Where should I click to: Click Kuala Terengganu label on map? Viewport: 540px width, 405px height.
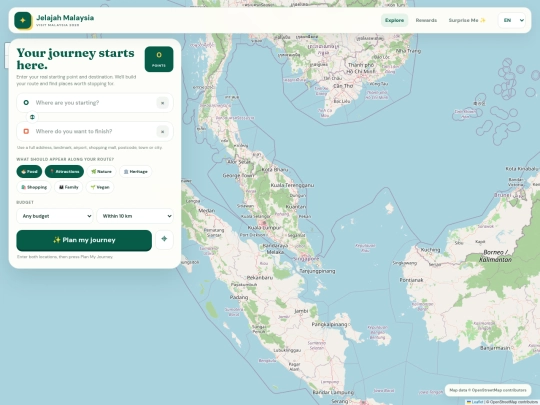(292, 185)
